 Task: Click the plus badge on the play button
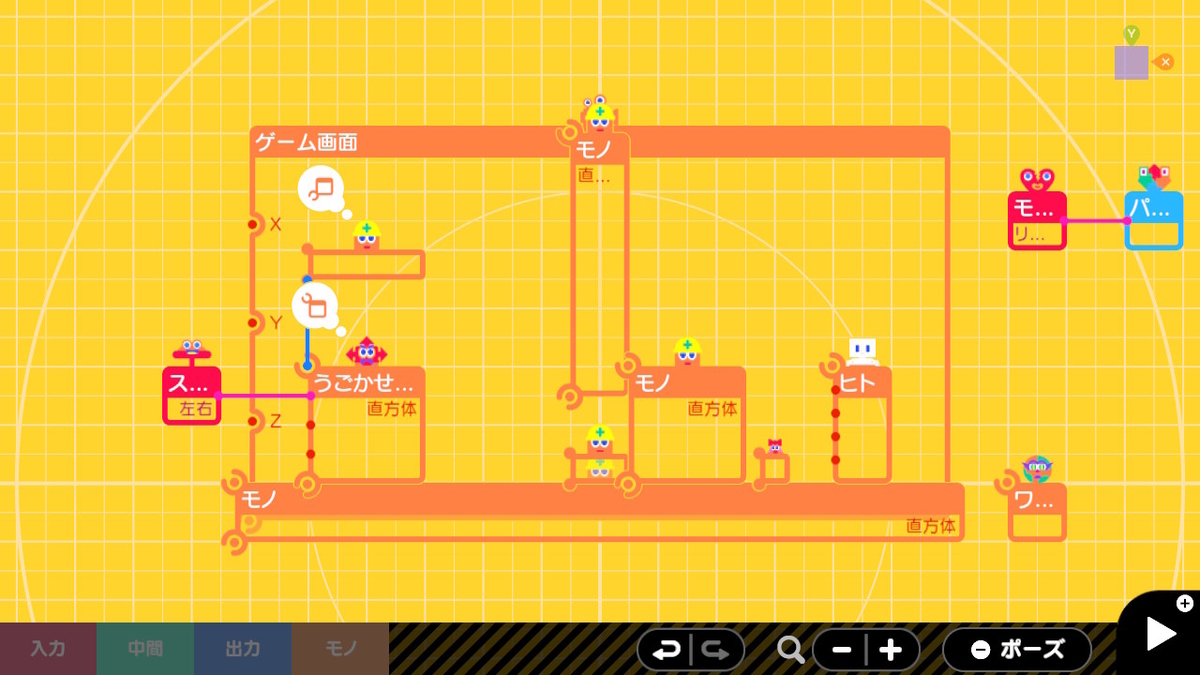coord(1185,603)
